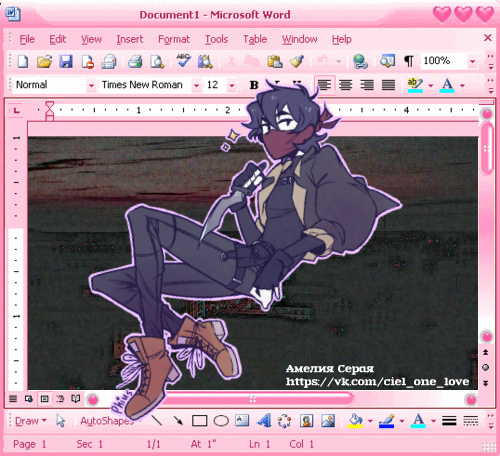Viewport: 500px width, 456px height.
Task: Click the Permission document icon
Action: pos(87,62)
